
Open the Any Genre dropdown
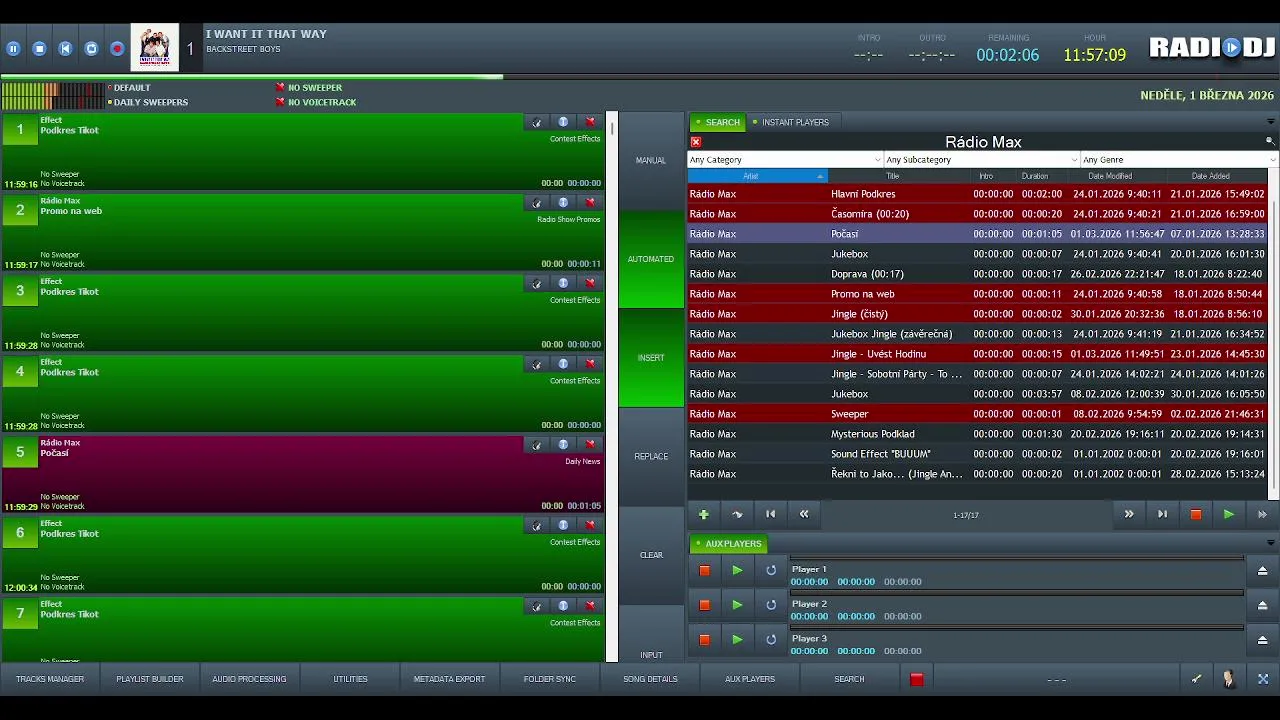[1179, 160]
